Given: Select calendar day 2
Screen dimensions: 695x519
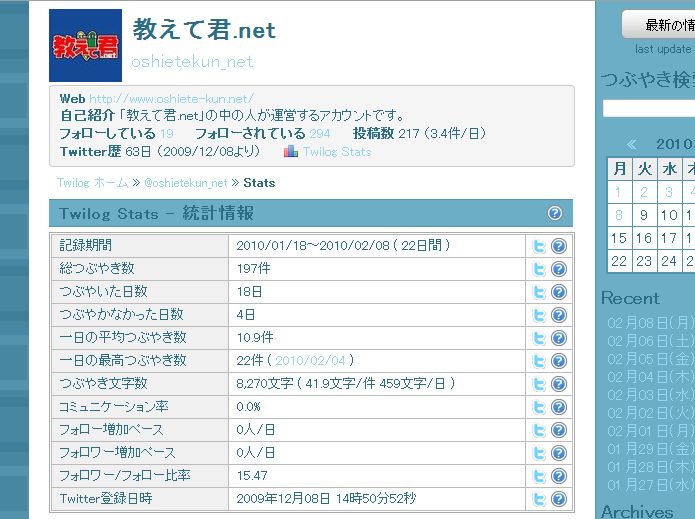Looking at the screenshot, I should tap(644, 192).
